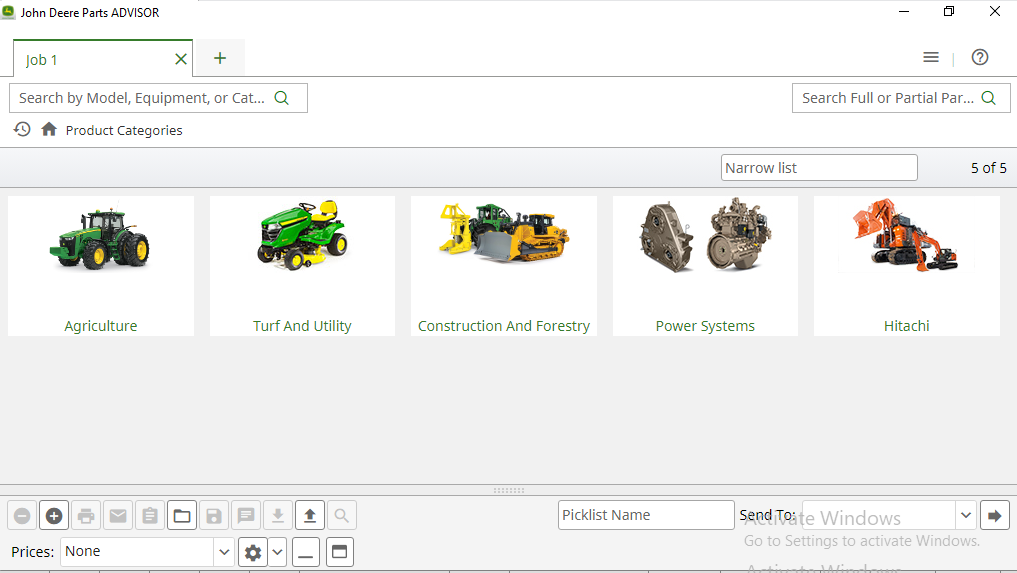The image size is (1017, 573).
Task: Open the help question mark icon
Action: click(x=980, y=58)
